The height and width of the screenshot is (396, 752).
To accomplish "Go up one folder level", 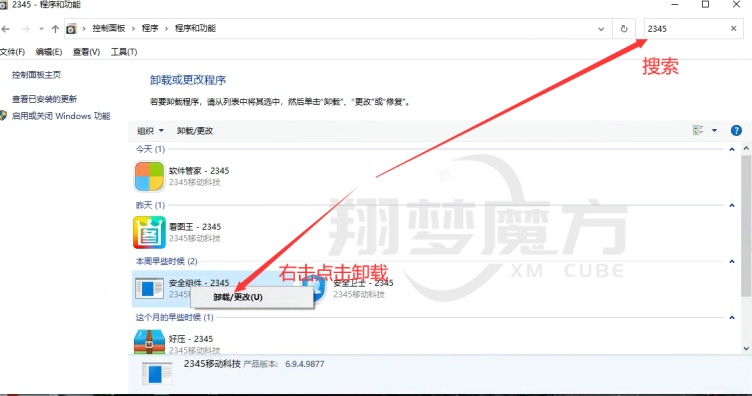I will [55, 29].
